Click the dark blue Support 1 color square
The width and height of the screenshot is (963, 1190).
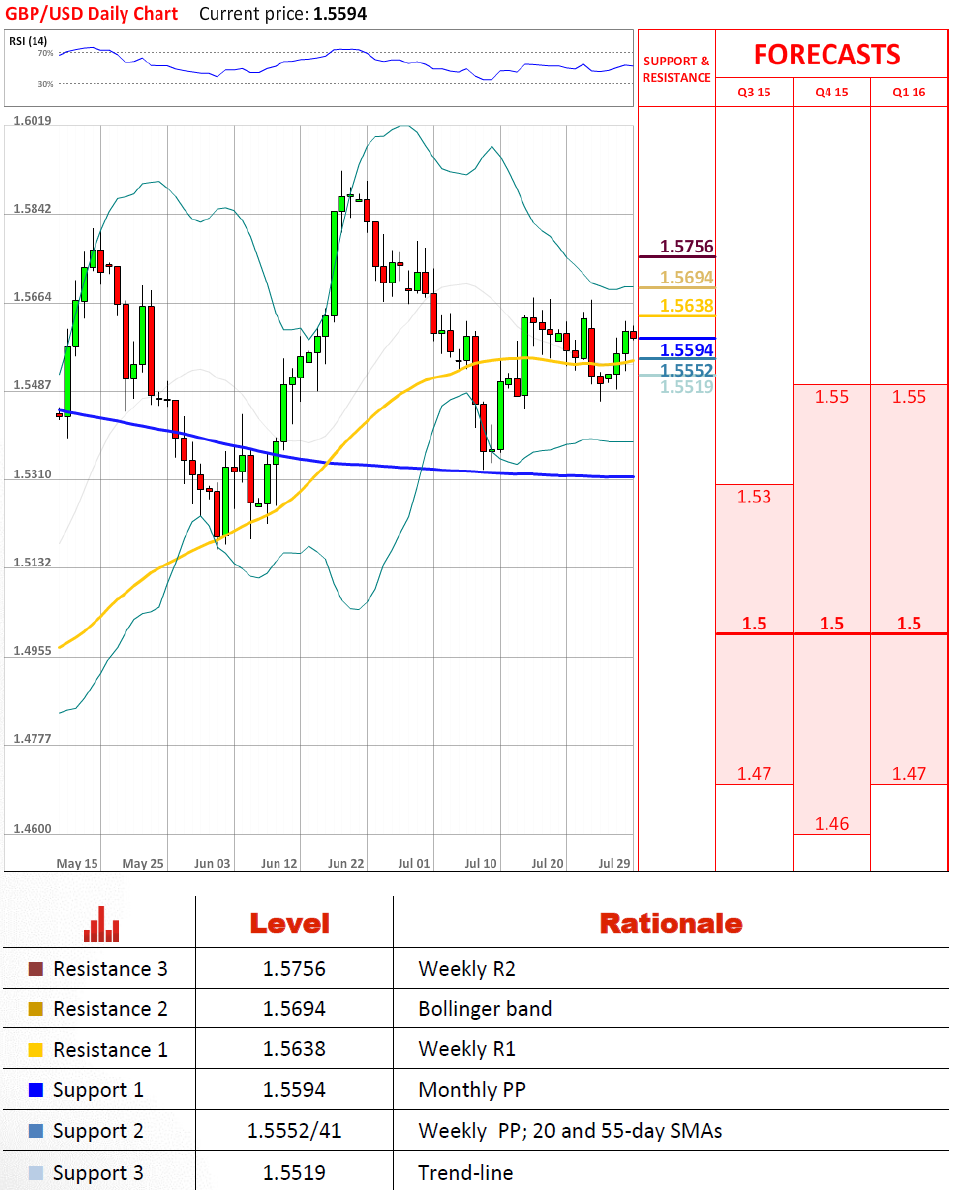click(x=36, y=1091)
